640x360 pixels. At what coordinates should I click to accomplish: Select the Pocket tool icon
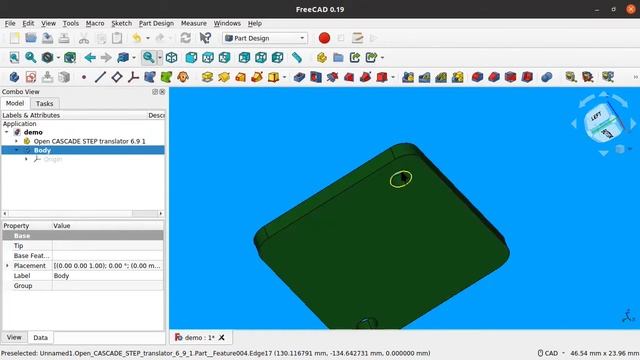(299, 77)
